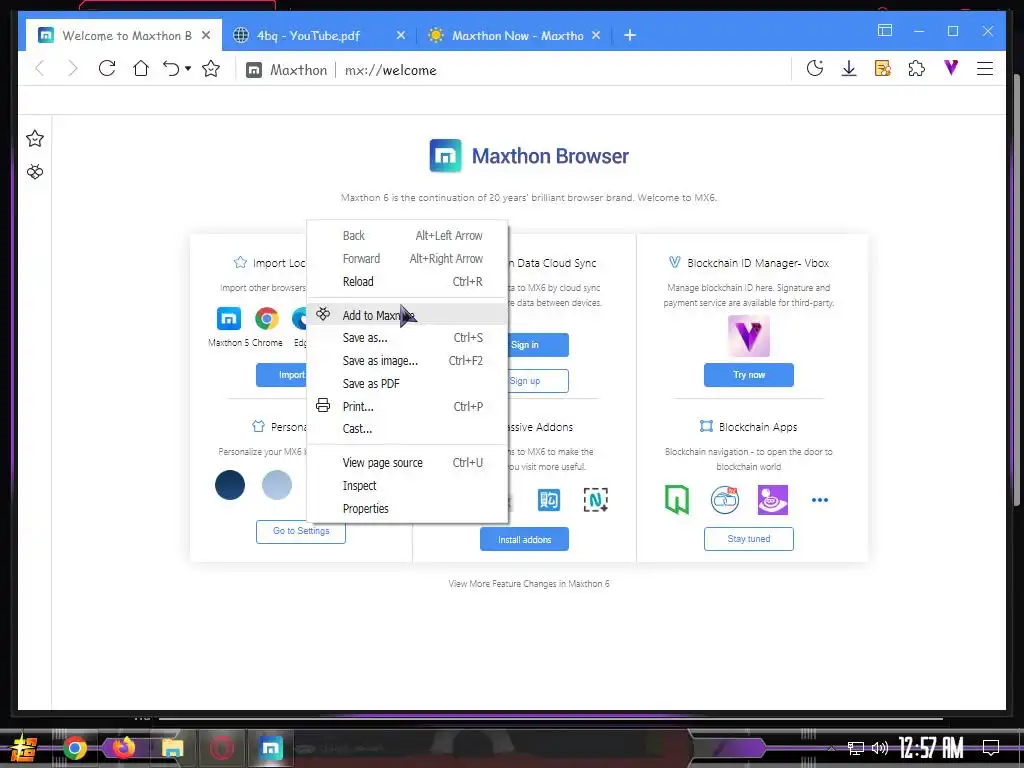Open the Extensions puzzle icon
This screenshot has width=1024, height=768.
click(x=917, y=68)
